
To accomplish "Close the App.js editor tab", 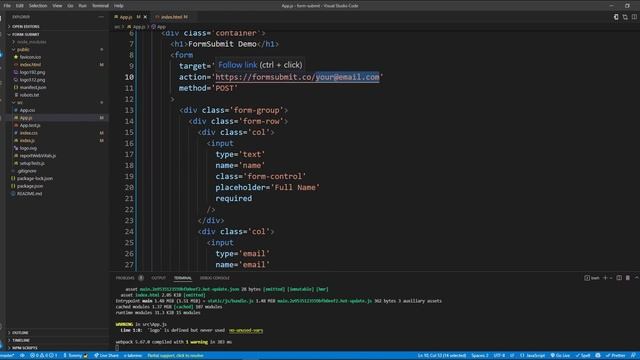I will pos(145,17).
